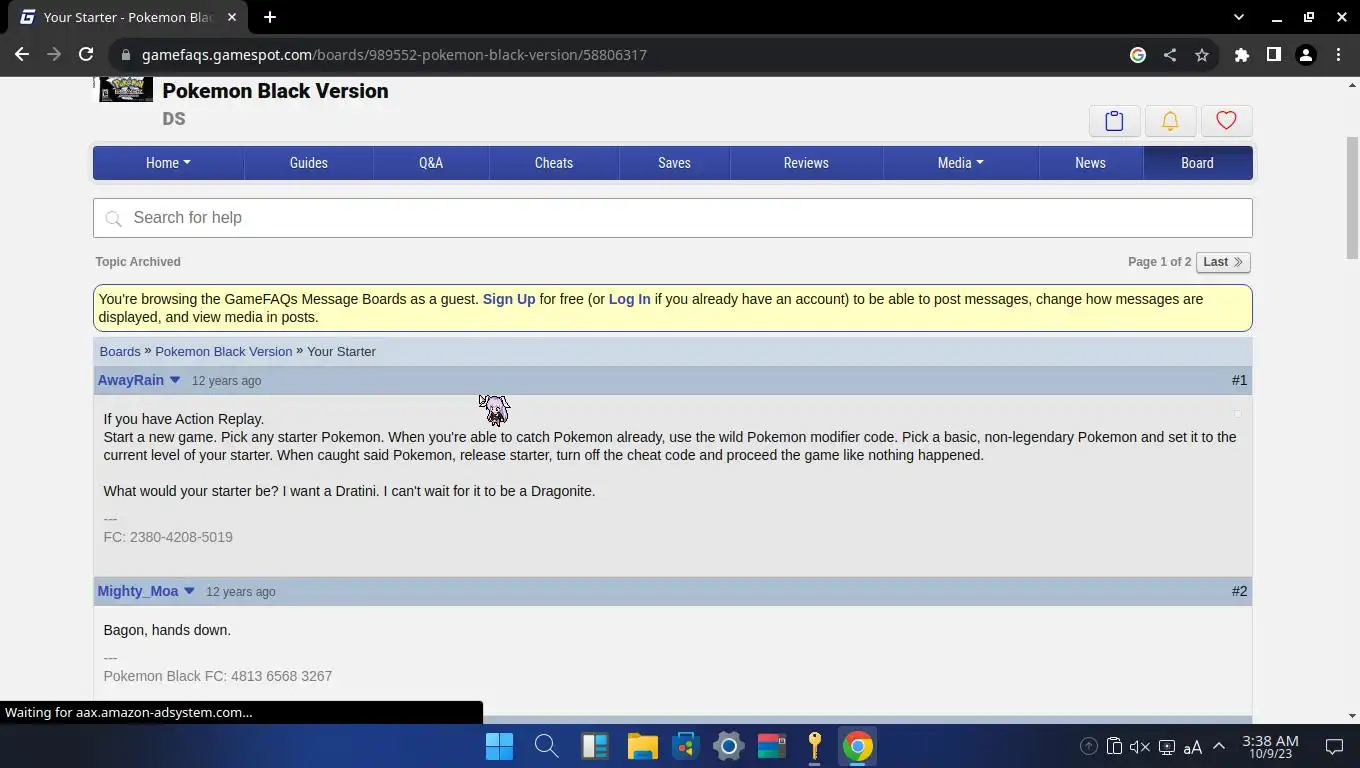Click the Last page button

(1223, 262)
